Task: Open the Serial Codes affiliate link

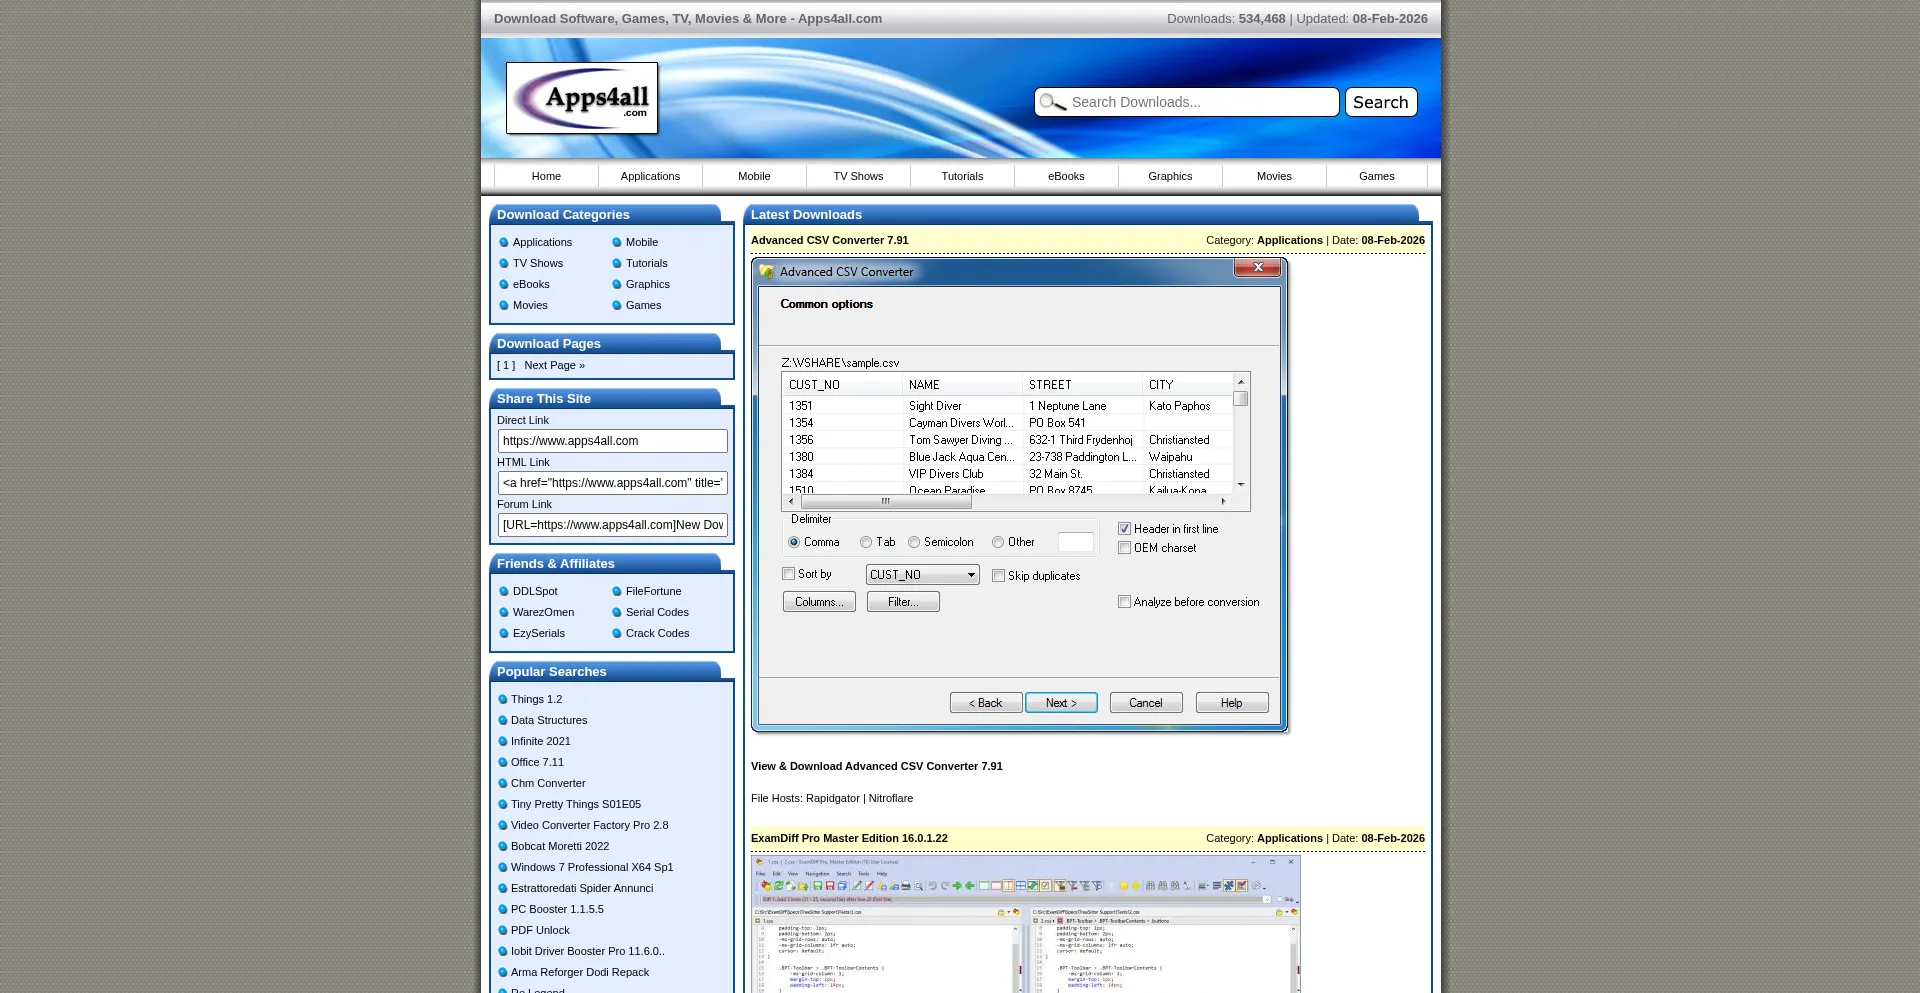Action: tap(657, 612)
